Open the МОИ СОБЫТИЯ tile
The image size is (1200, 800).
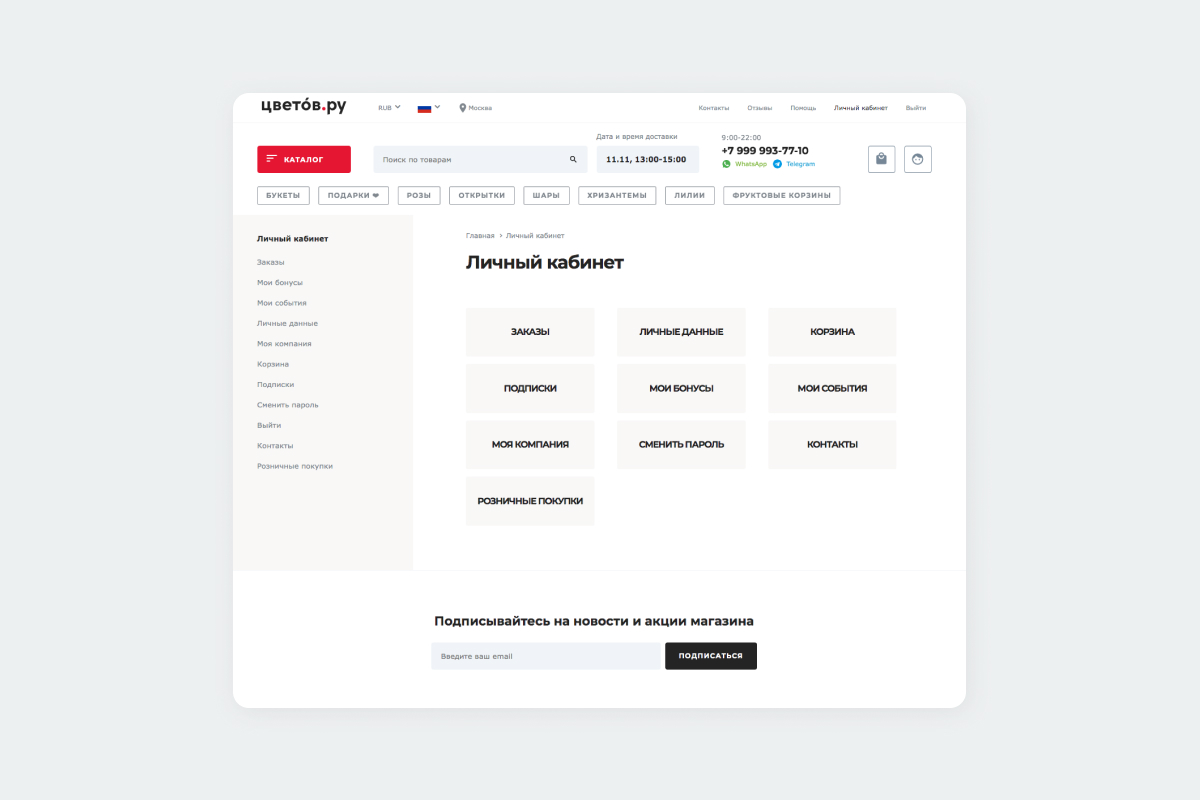click(832, 388)
